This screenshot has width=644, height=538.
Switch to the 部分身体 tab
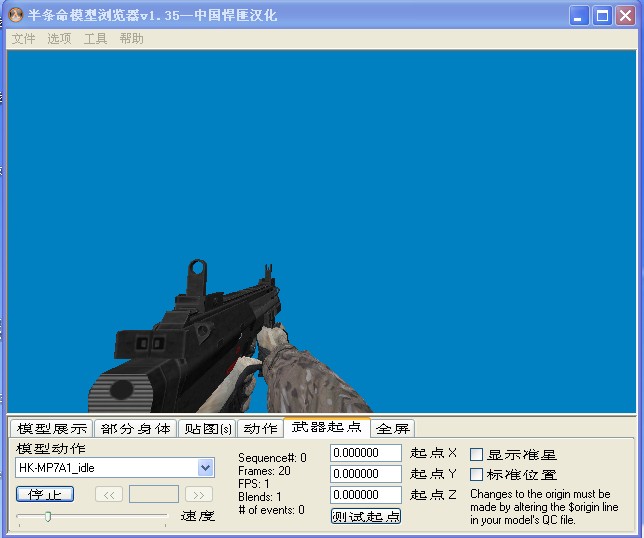click(x=136, y=429)
